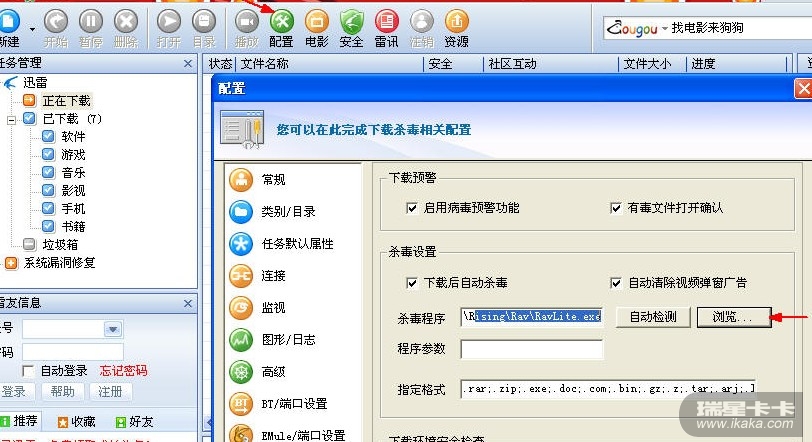Screen dimensions: 812x442
Task: Click the 删除 delete toolbar icon
Action: coord(126,29)
